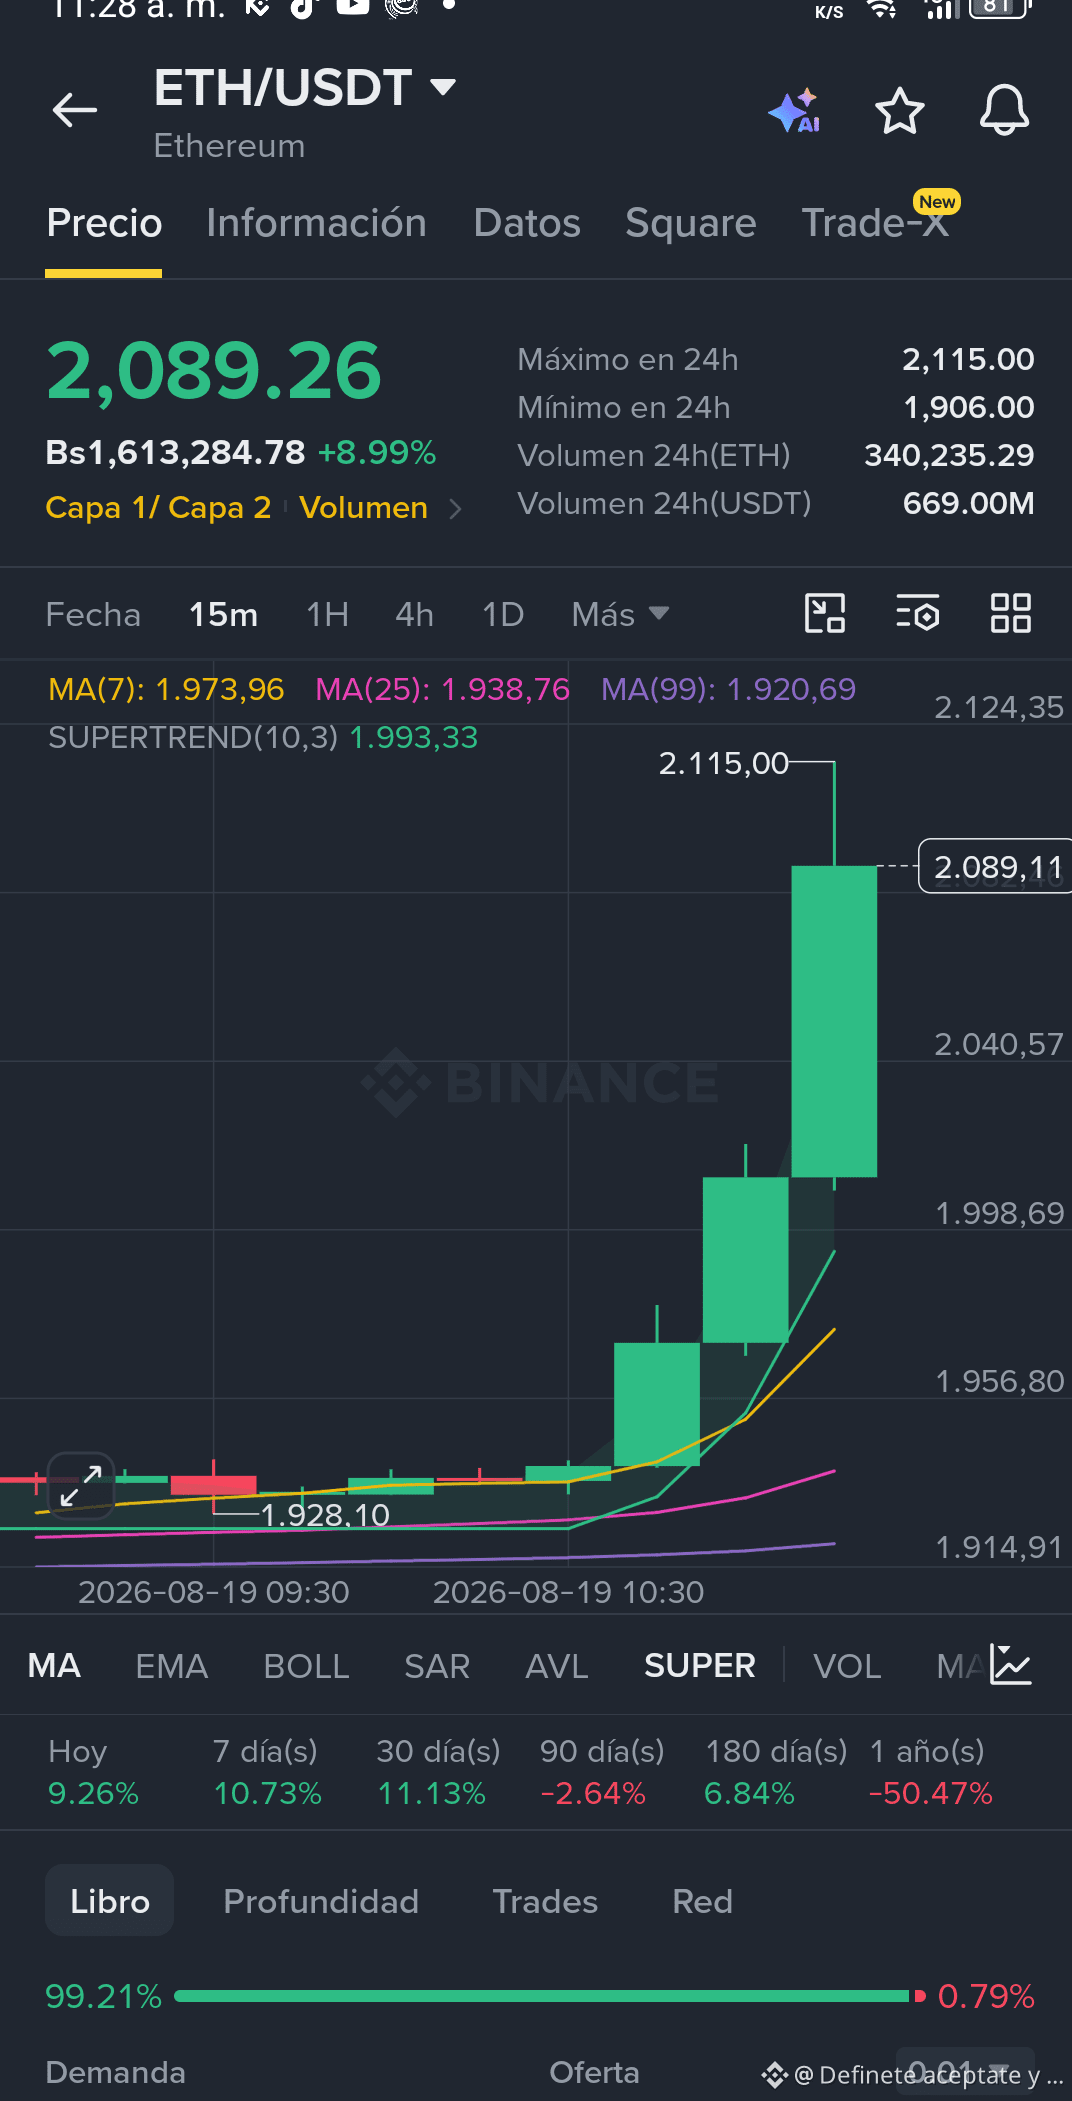The image size is (1072, 2101).
Task: Toggle the MA indicator
Action: pyautogui.click(x=54, y=1666)
